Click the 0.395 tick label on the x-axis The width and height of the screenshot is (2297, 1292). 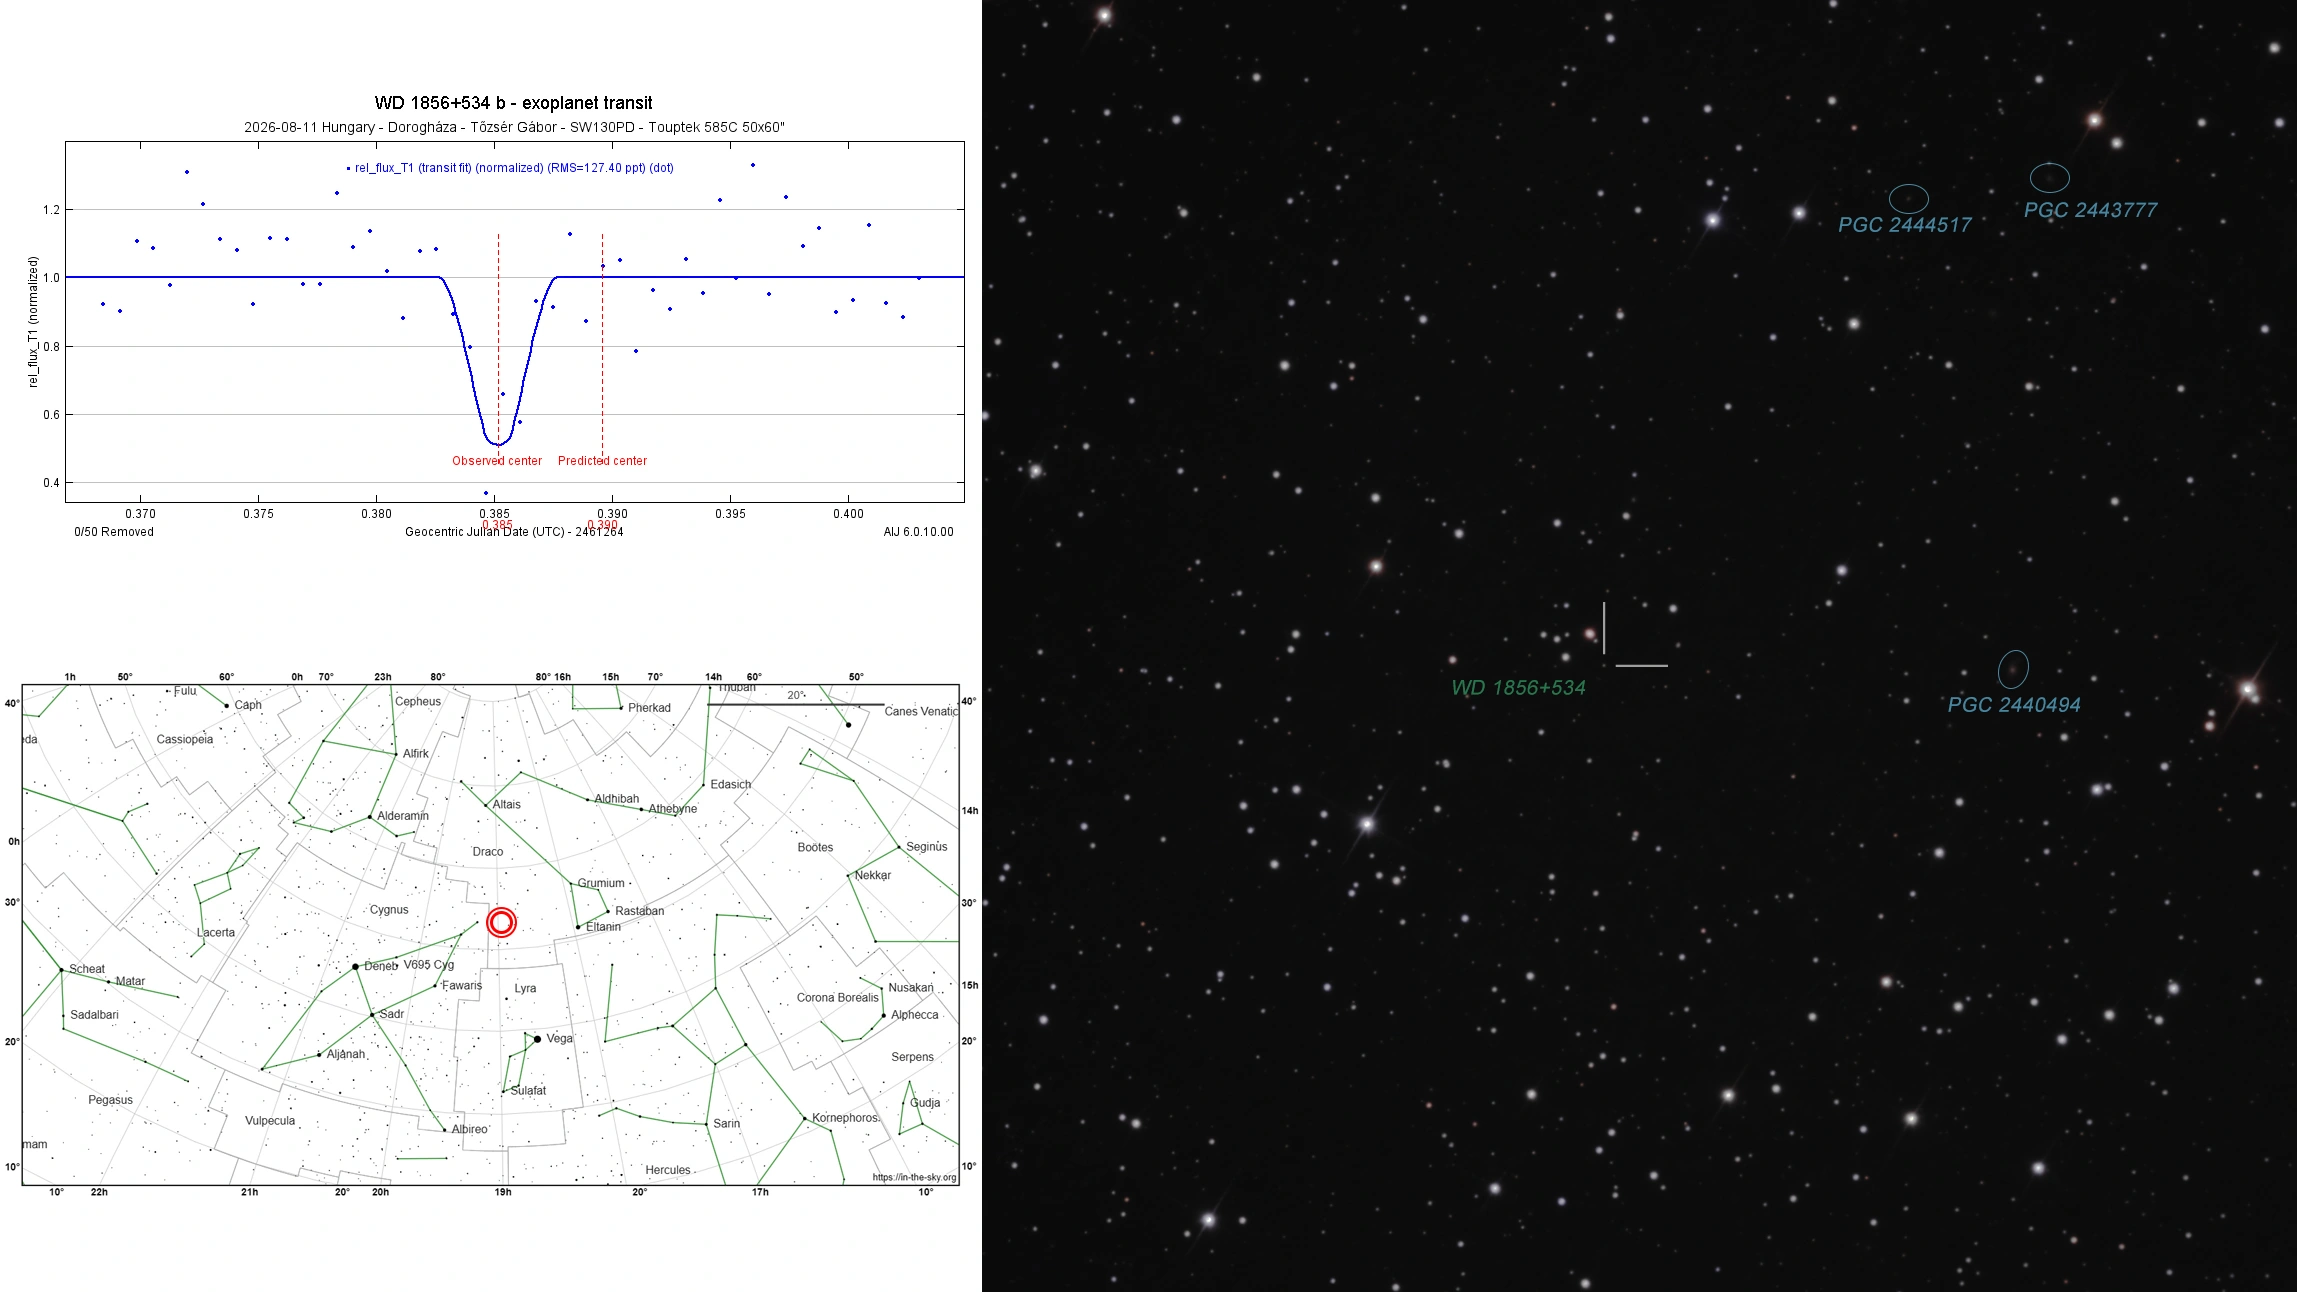(x=730, y=514)
